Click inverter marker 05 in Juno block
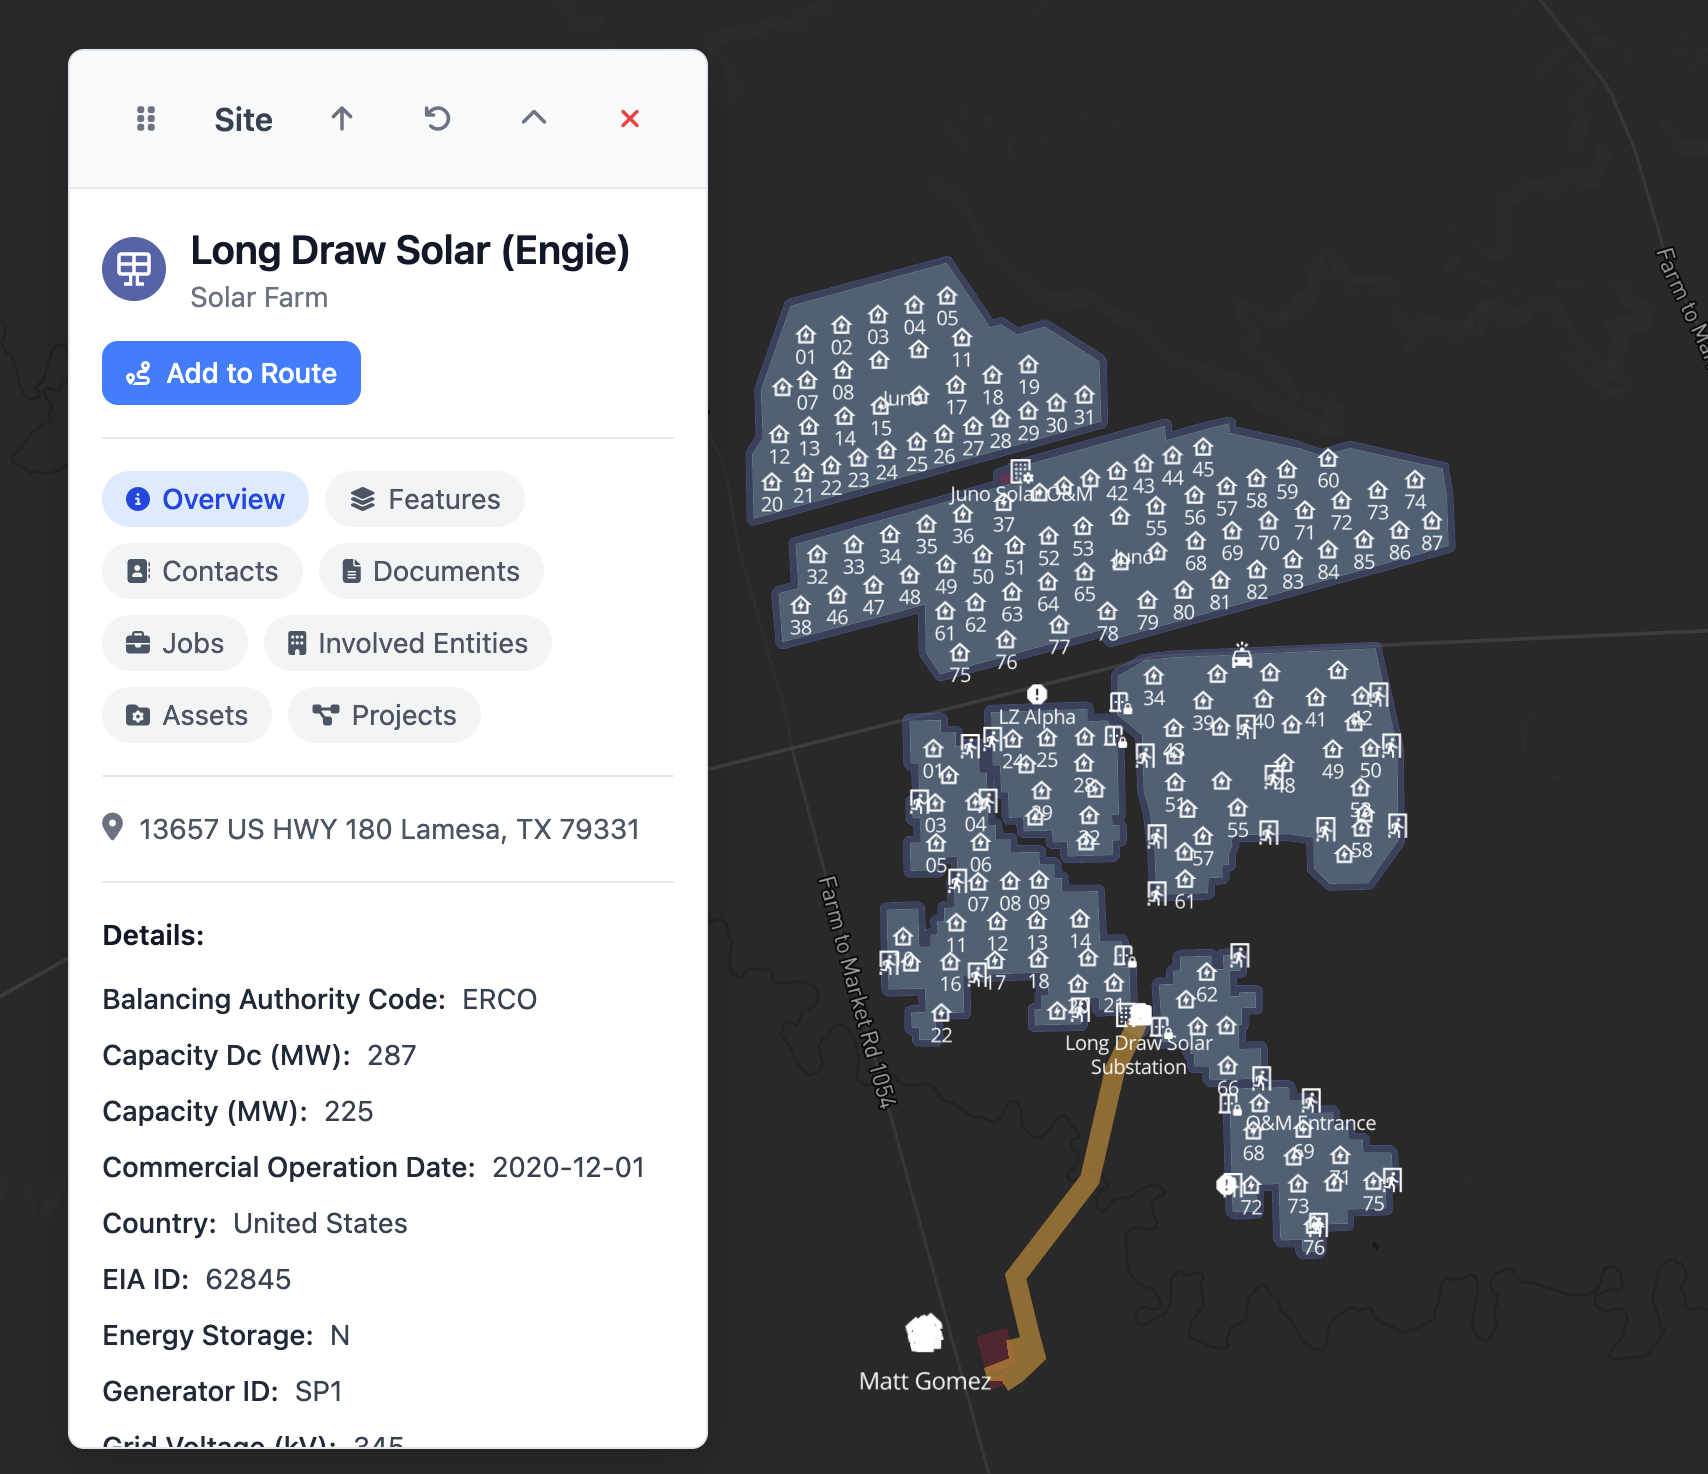This screenshot has height=1474, width=1708. pyautogui.click(x=947, y=297)
